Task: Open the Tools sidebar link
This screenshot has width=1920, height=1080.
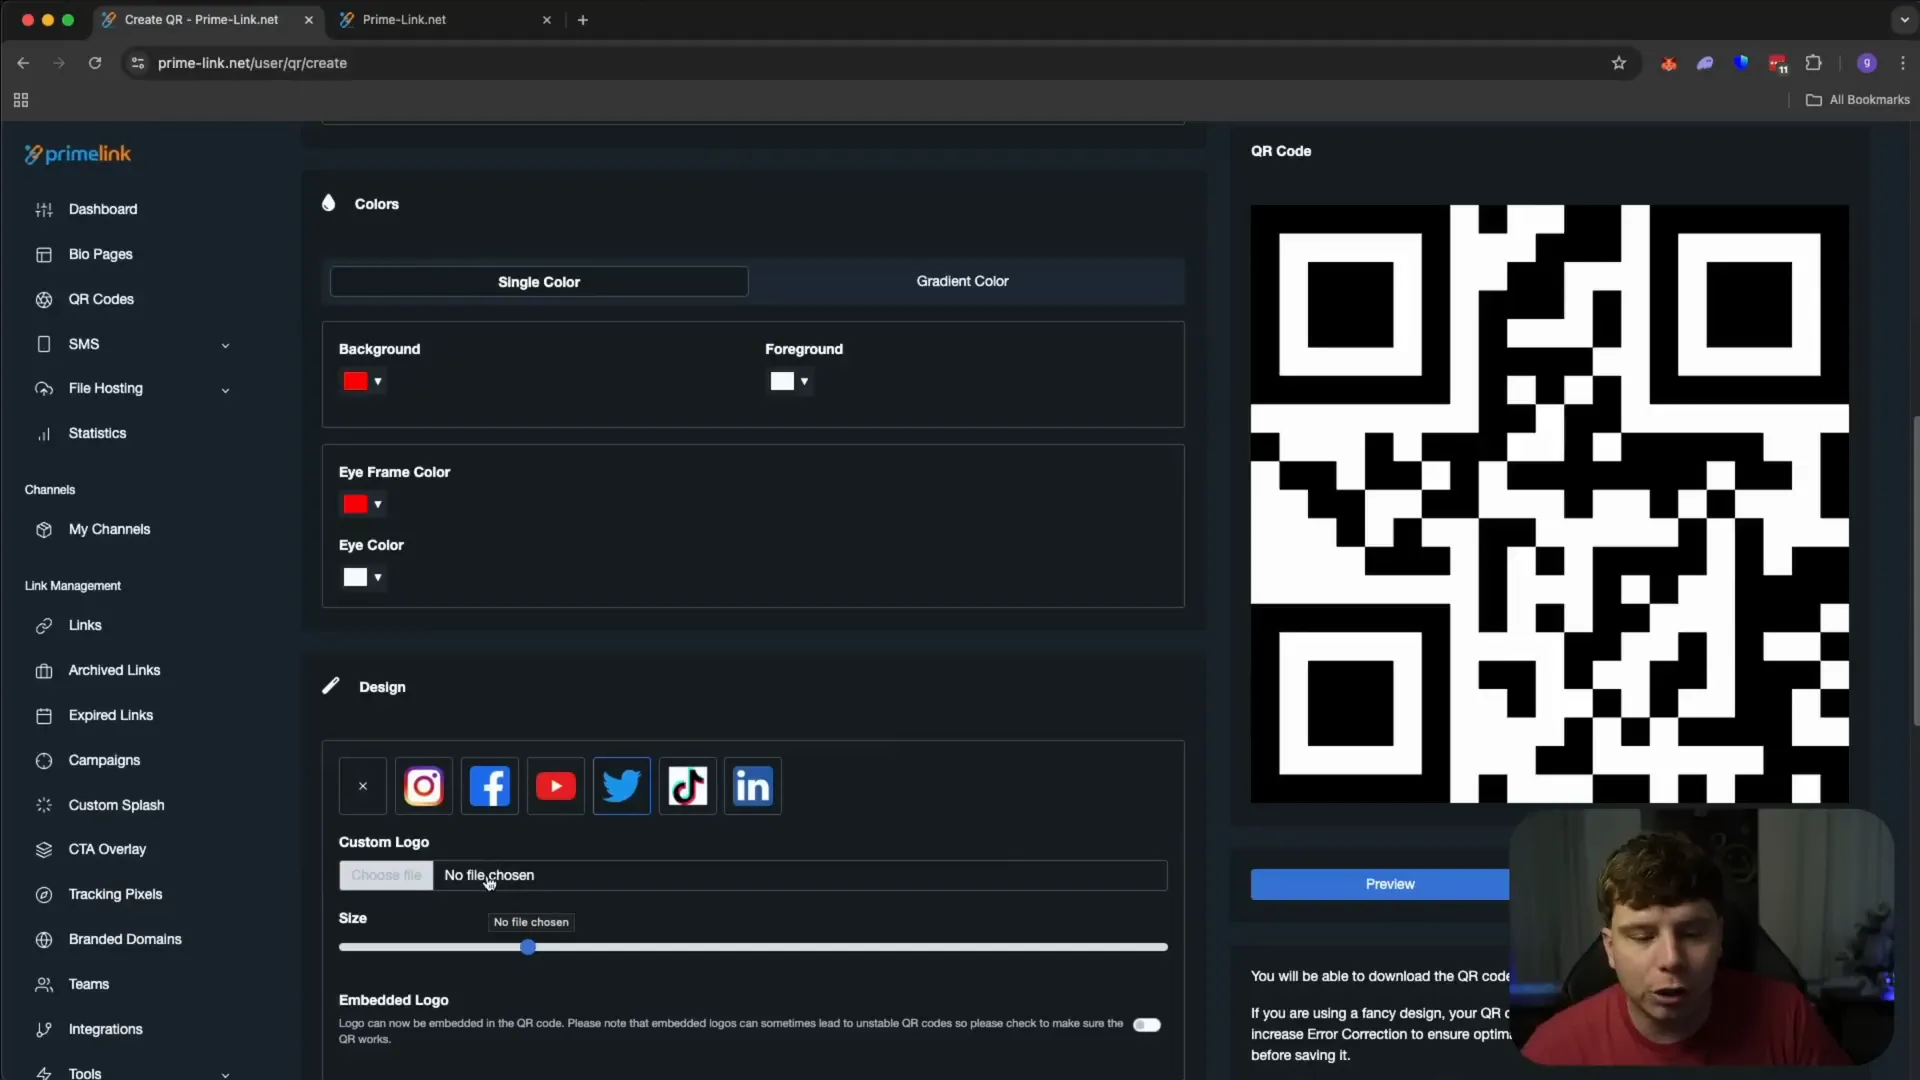Action: [x=84, y=1073]
